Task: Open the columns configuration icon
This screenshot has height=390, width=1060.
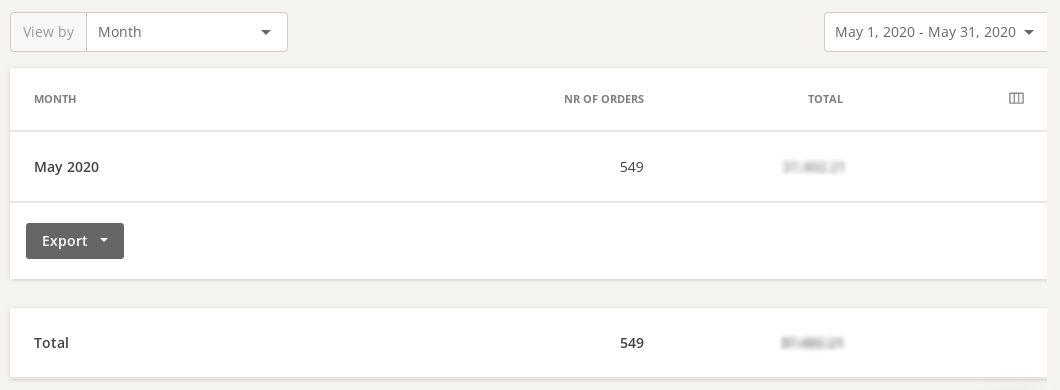Action: point(1016,99)
